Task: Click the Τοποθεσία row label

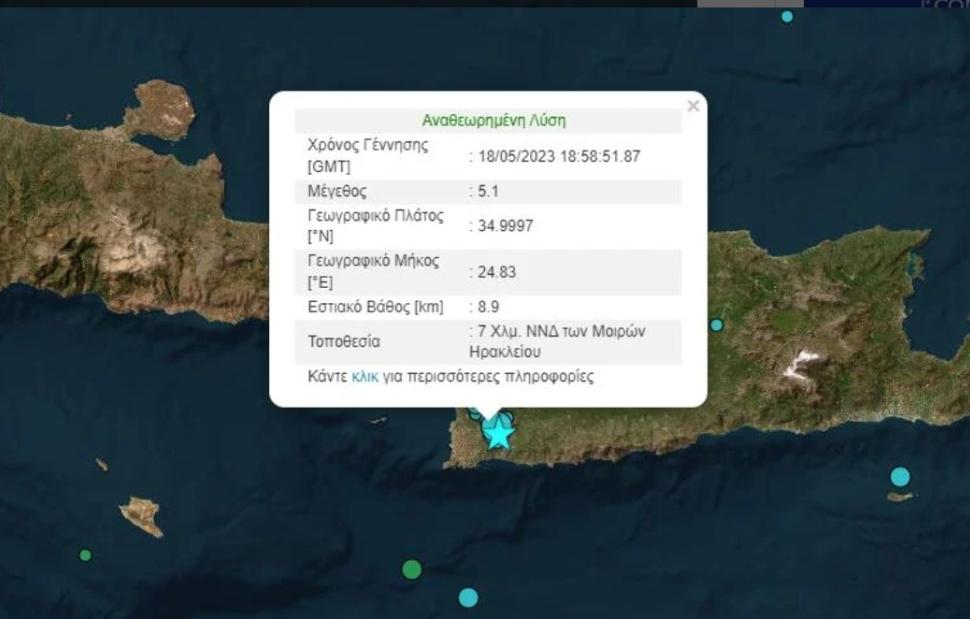Action: (x=343, y=341)
